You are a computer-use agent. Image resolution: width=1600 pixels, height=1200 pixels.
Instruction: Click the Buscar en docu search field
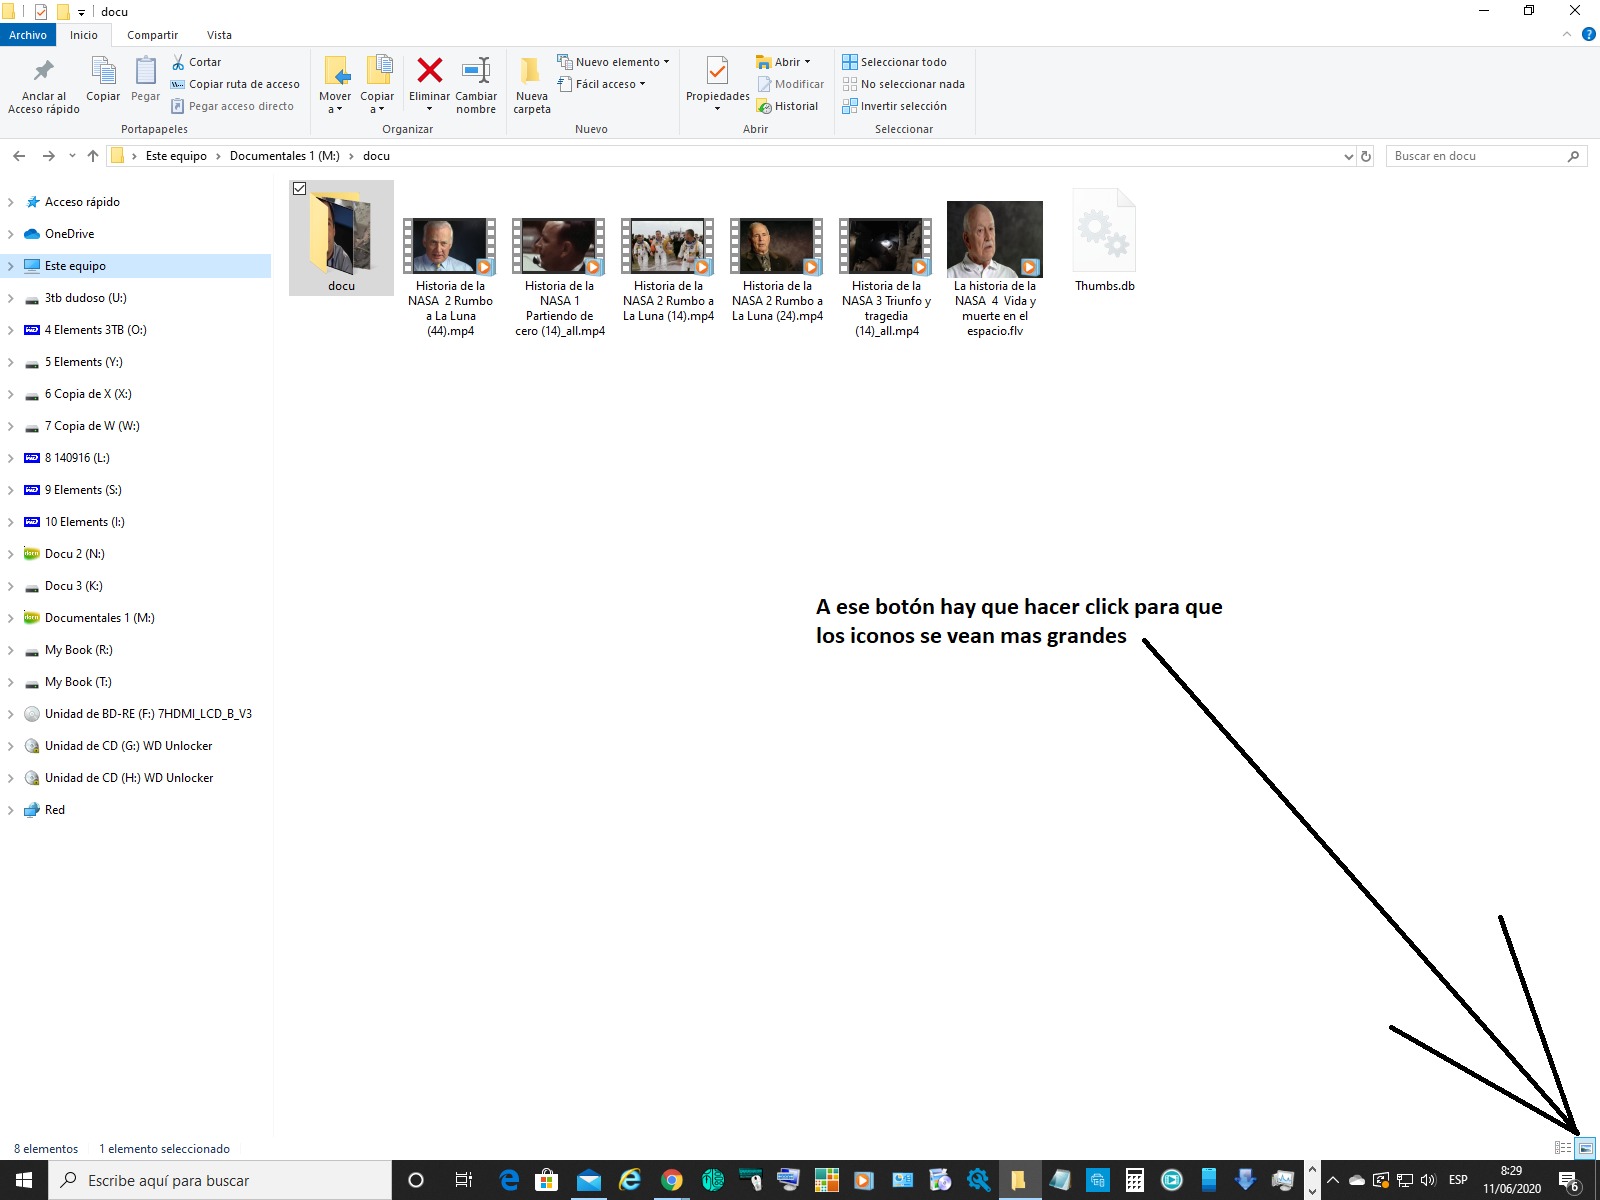(1476, 156)
